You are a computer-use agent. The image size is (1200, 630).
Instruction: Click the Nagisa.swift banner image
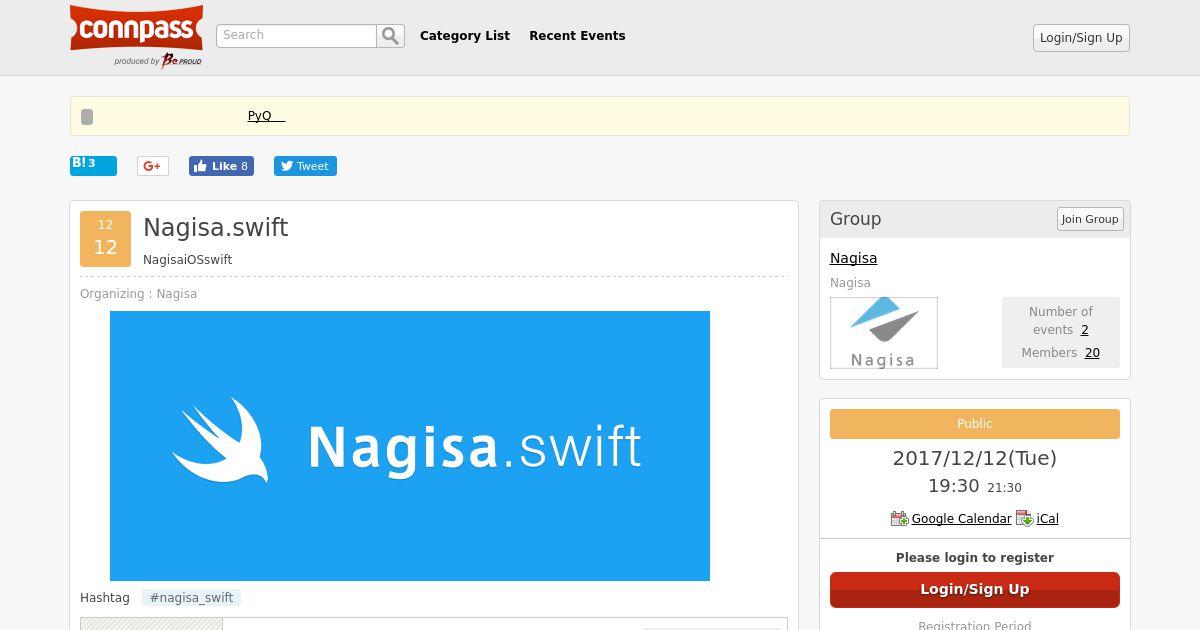410,446
